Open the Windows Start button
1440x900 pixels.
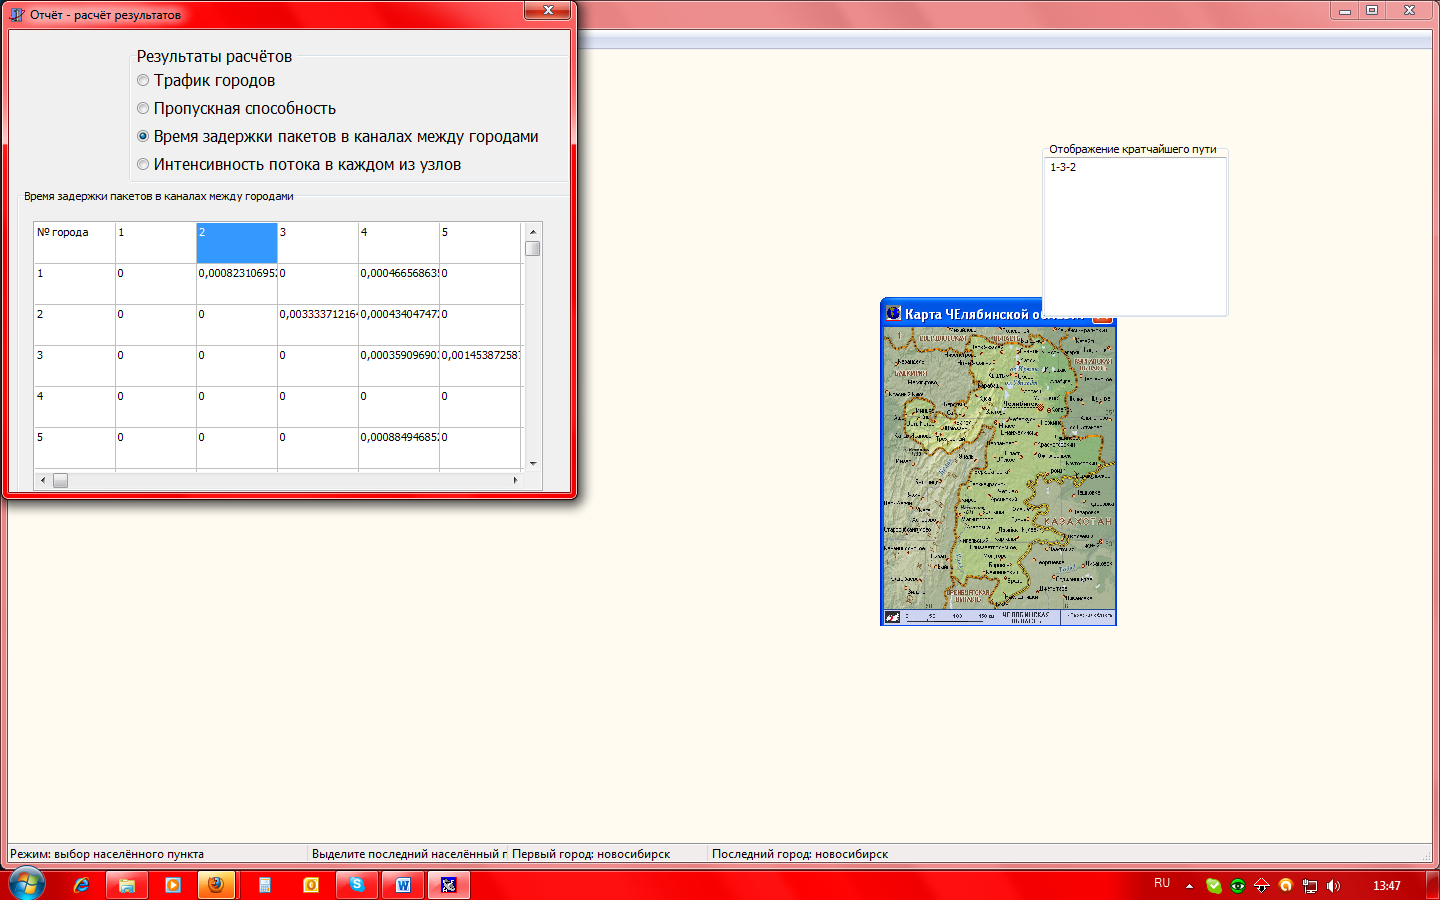(26, 884)
